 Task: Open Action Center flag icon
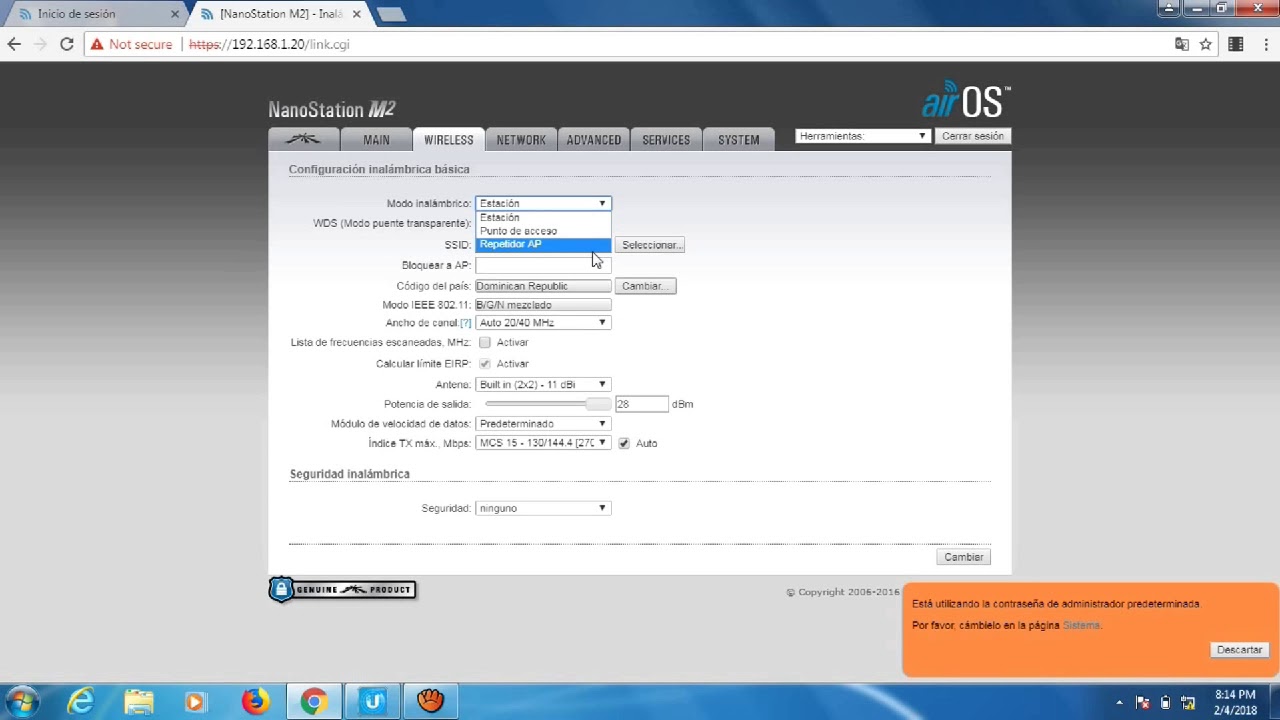(x=1143, y=703)
